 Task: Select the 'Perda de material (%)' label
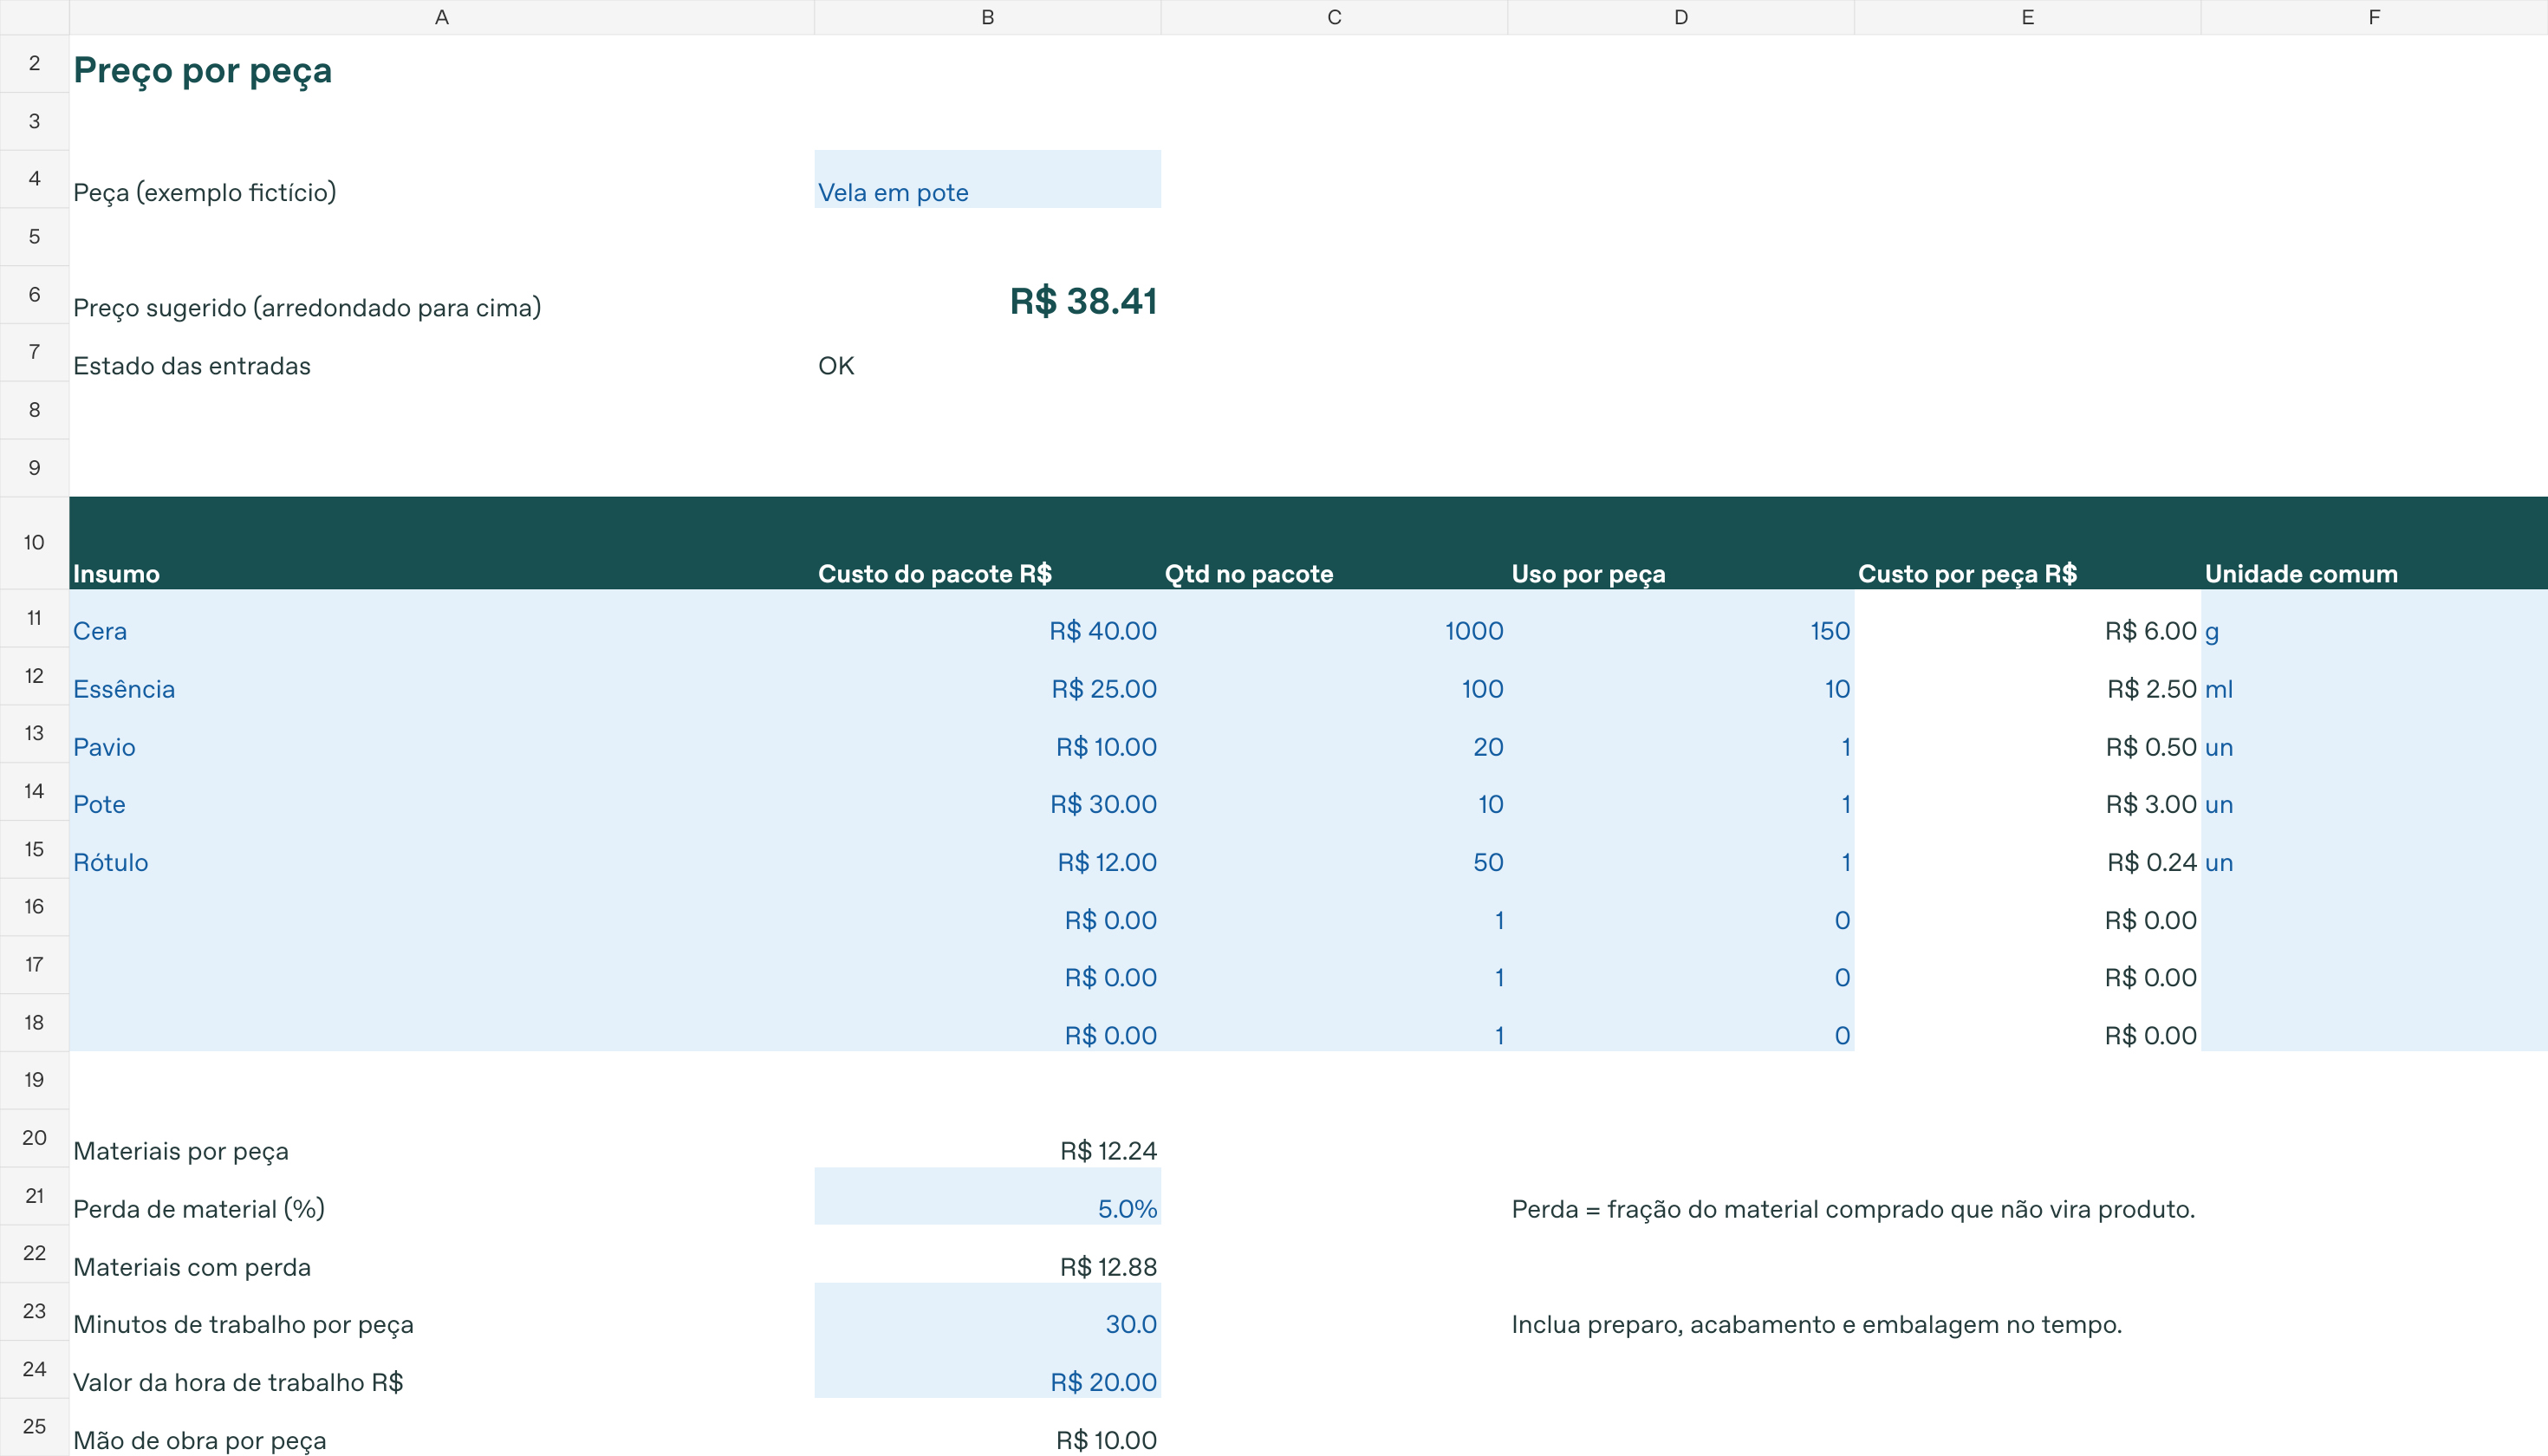(x=441, y=1196)
